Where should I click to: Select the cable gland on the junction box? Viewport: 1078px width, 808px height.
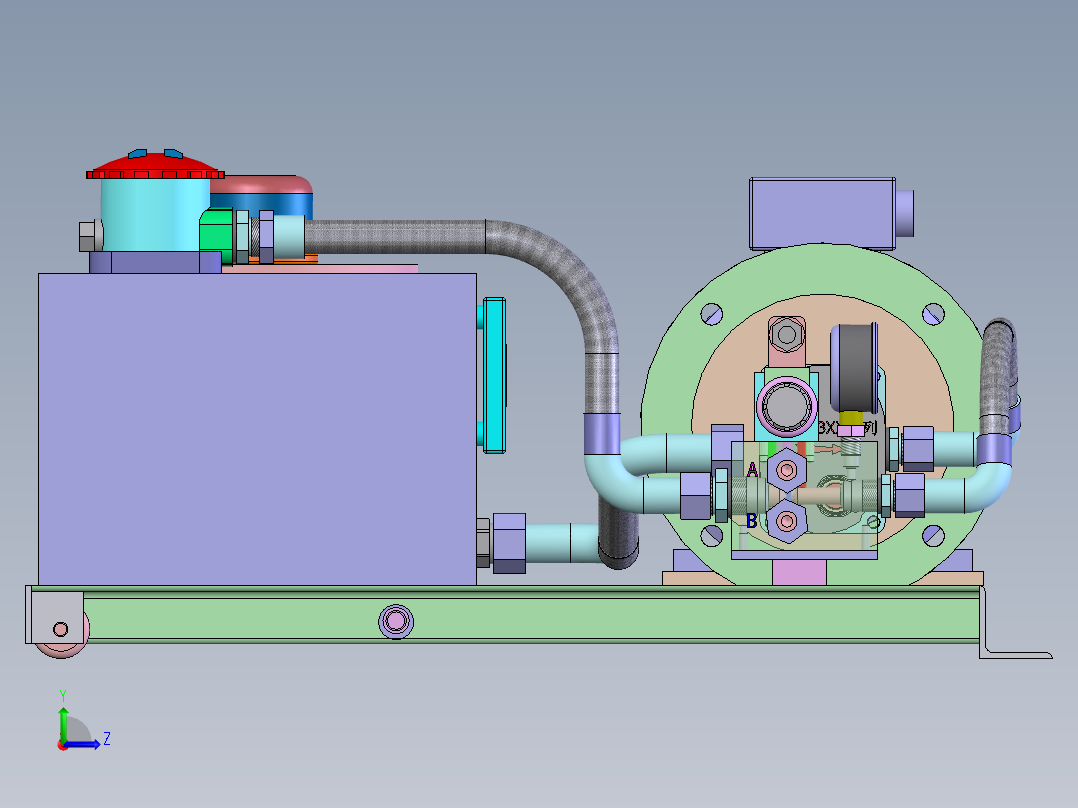[x=905, y=212]
